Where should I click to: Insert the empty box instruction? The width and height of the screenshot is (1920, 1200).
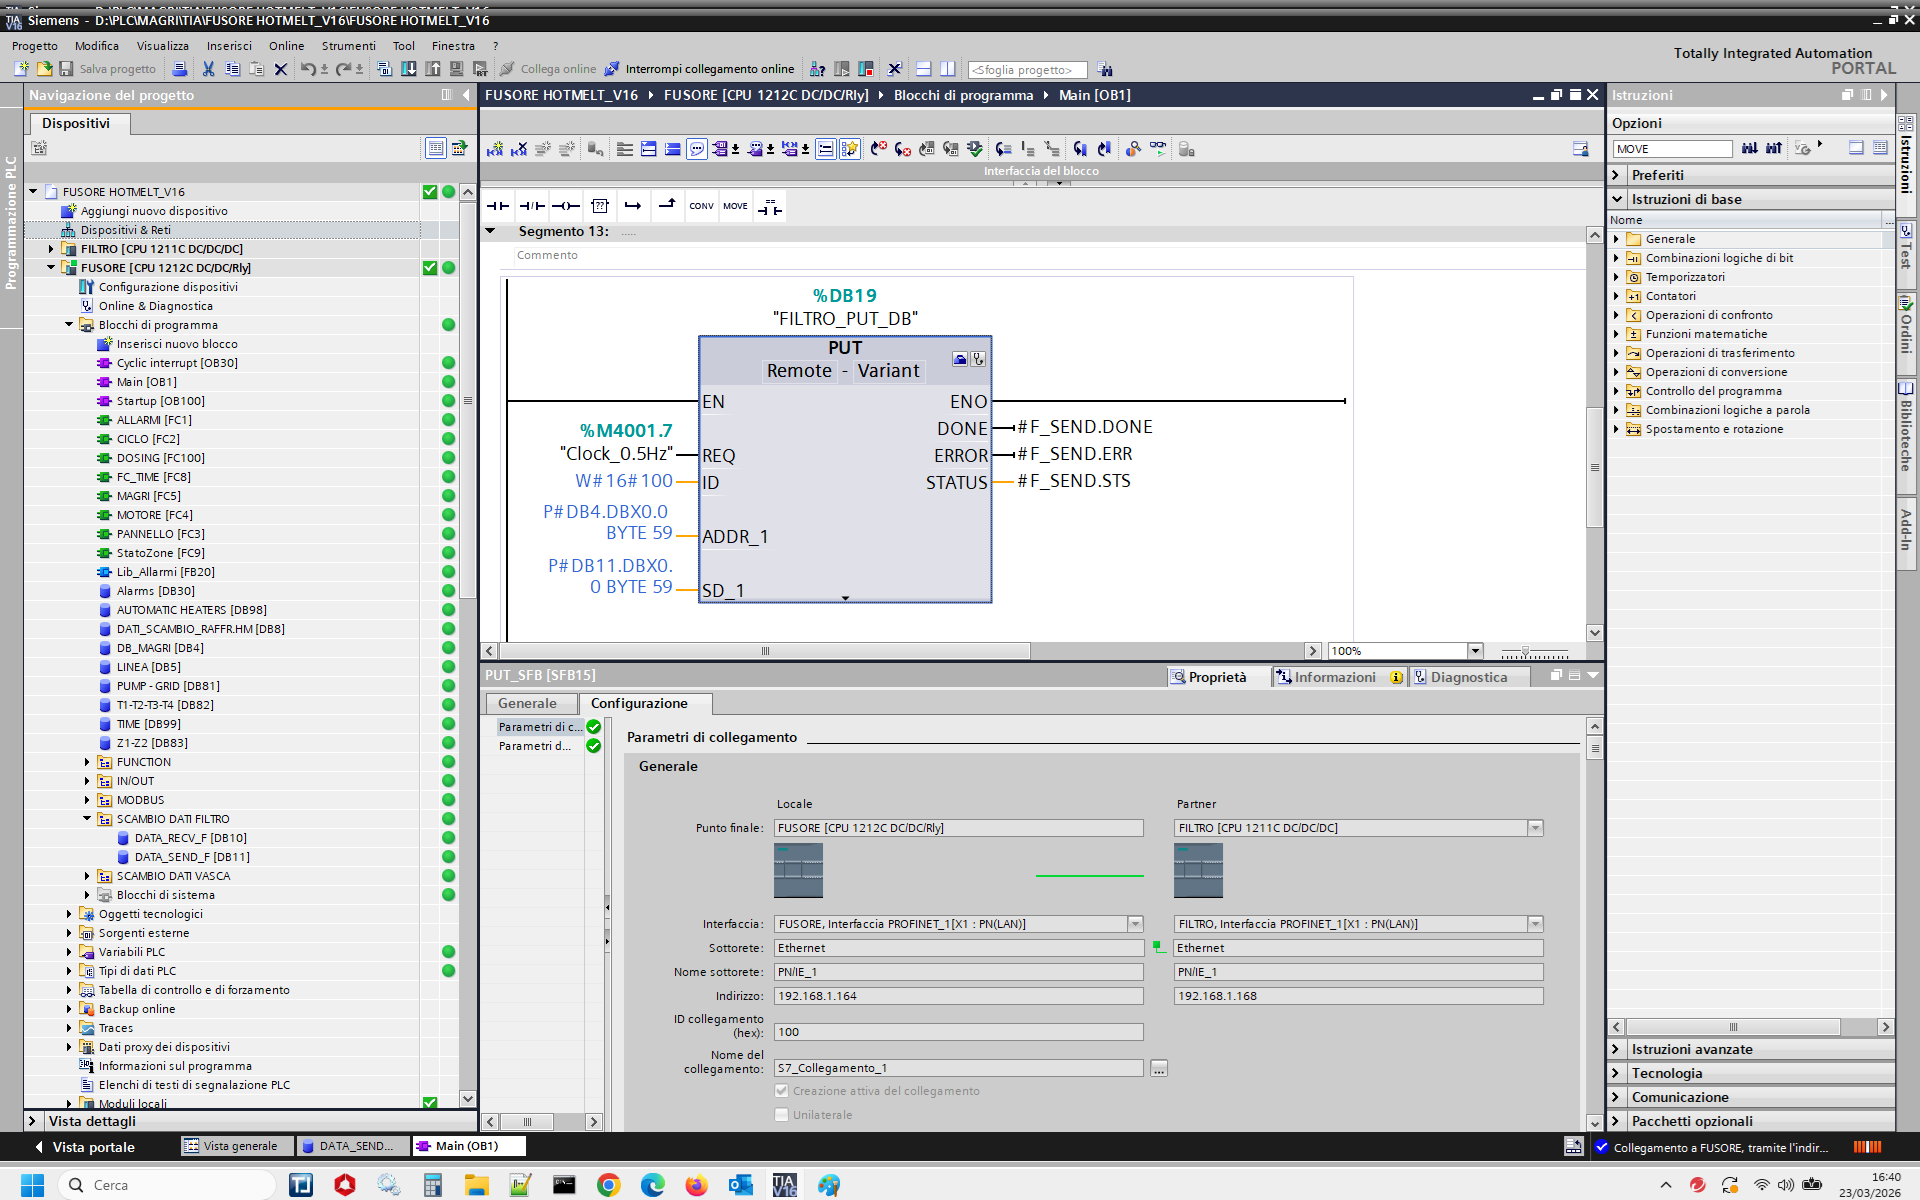[x=599, y=206]
